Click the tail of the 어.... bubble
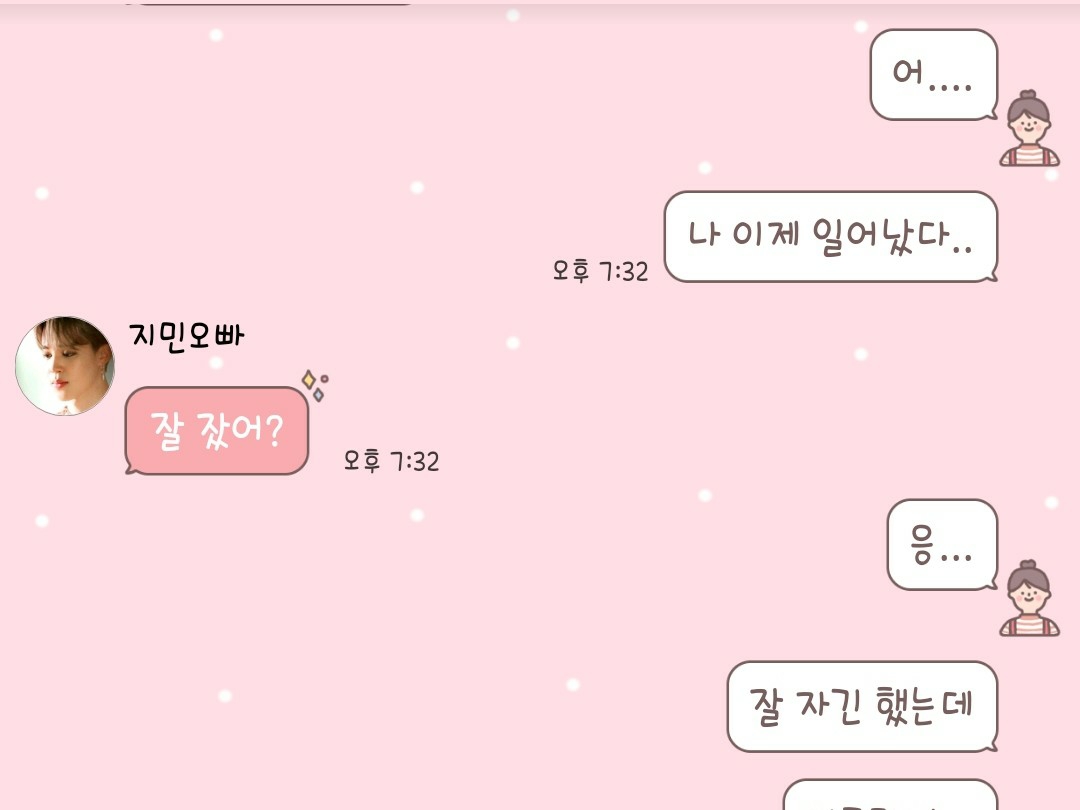This screenshot has width=1080, height=810. (992, 115)
